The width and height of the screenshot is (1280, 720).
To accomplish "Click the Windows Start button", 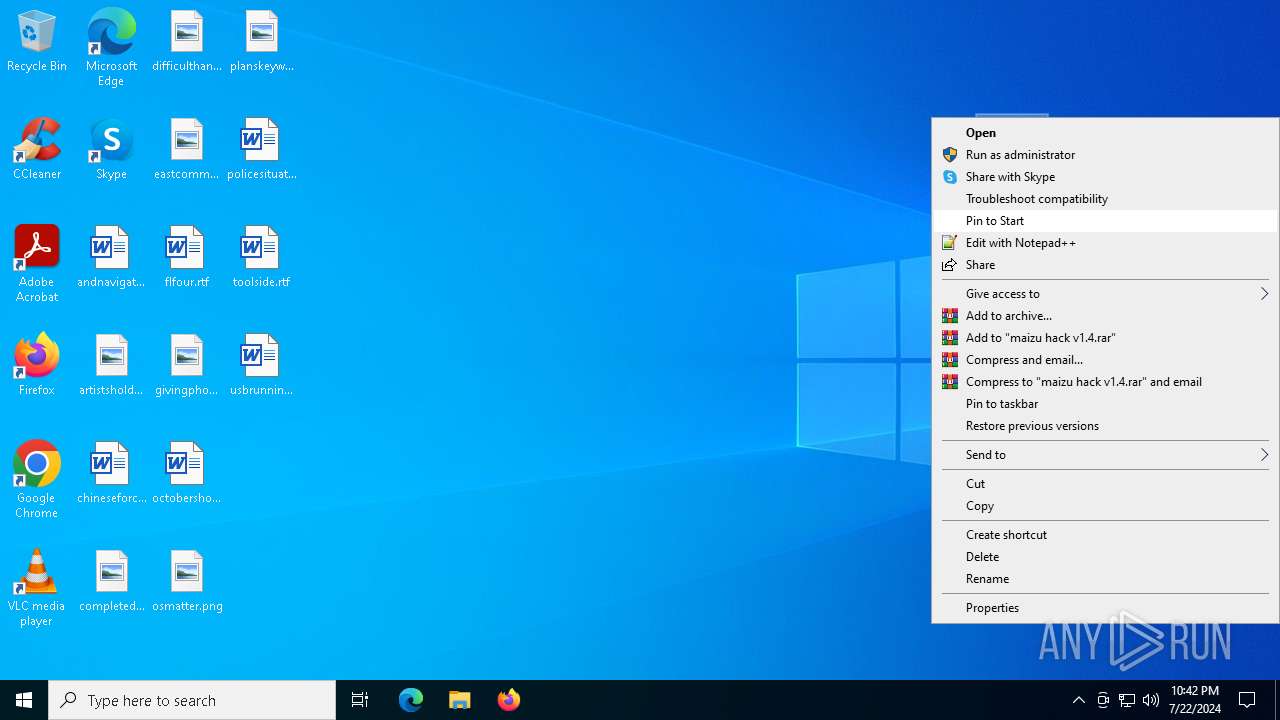I will click(x=24, y=700).
